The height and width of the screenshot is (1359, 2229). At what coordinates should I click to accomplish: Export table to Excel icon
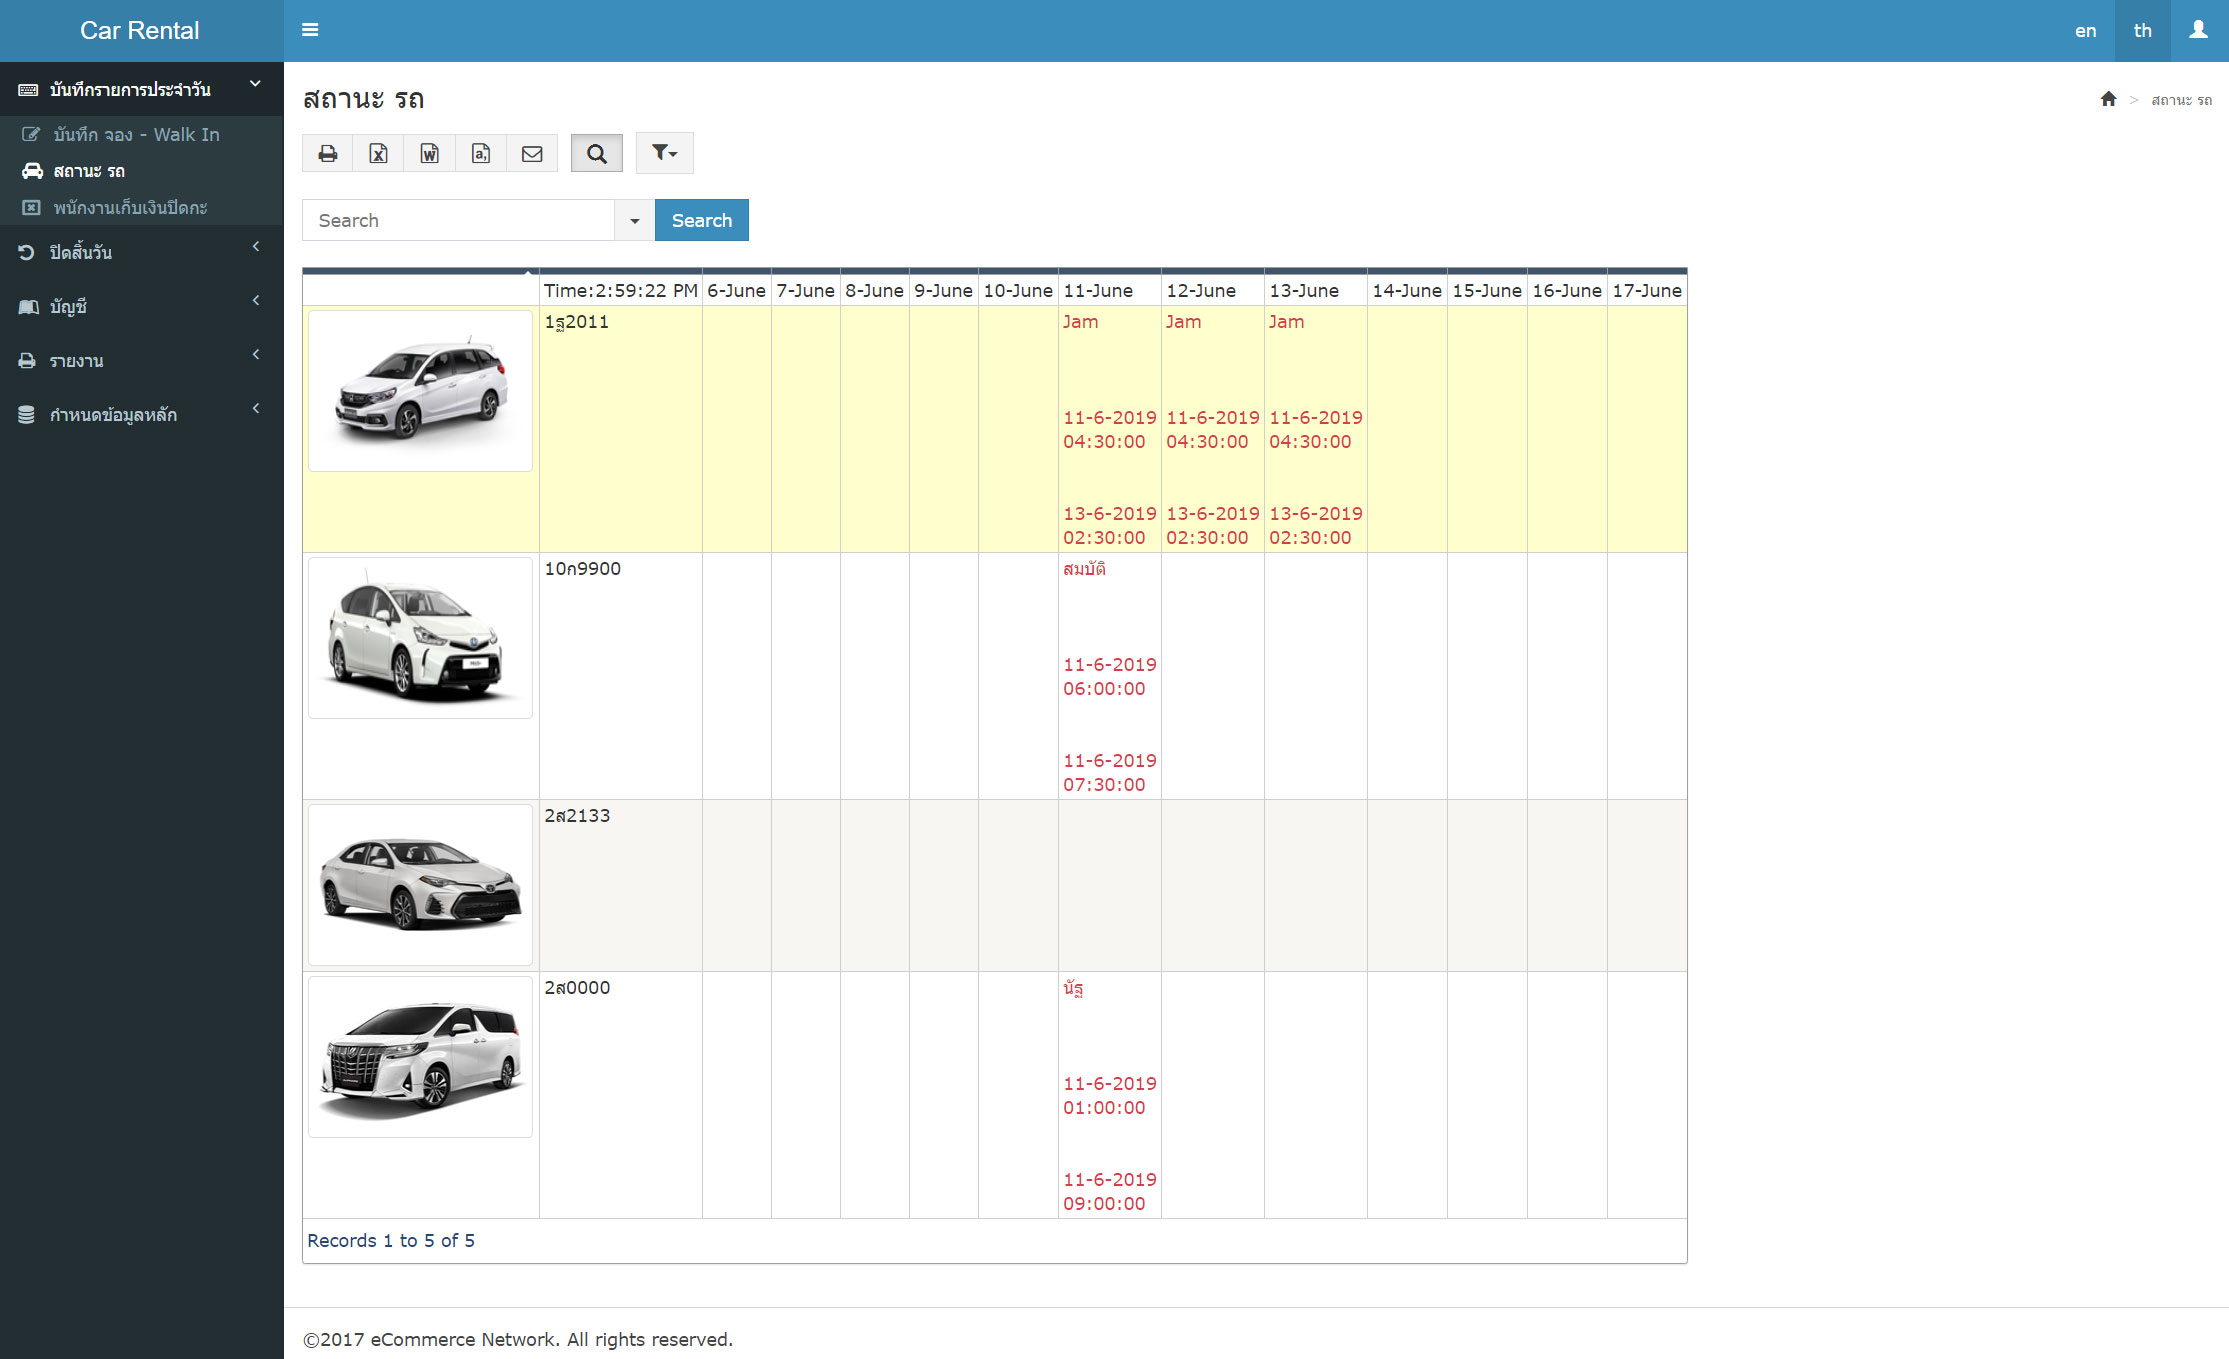tap(378, 153)
